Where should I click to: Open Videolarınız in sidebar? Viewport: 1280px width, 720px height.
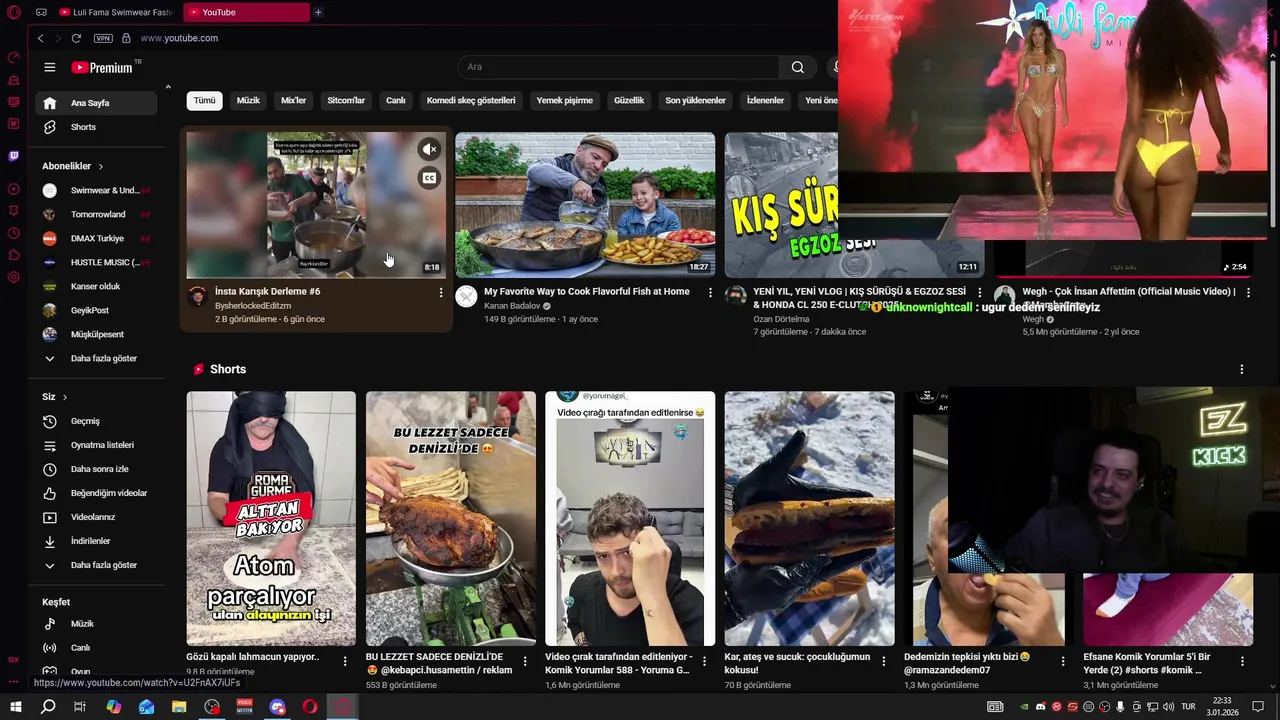click(98, 517)
